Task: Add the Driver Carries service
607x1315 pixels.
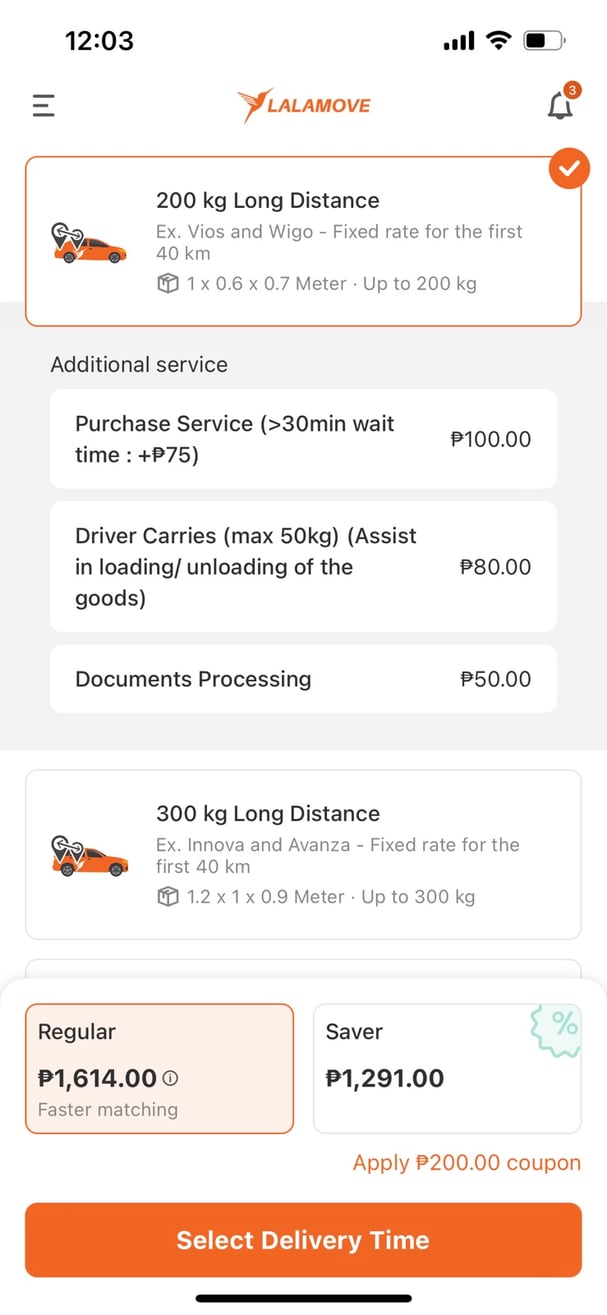Action: point(303,566)
